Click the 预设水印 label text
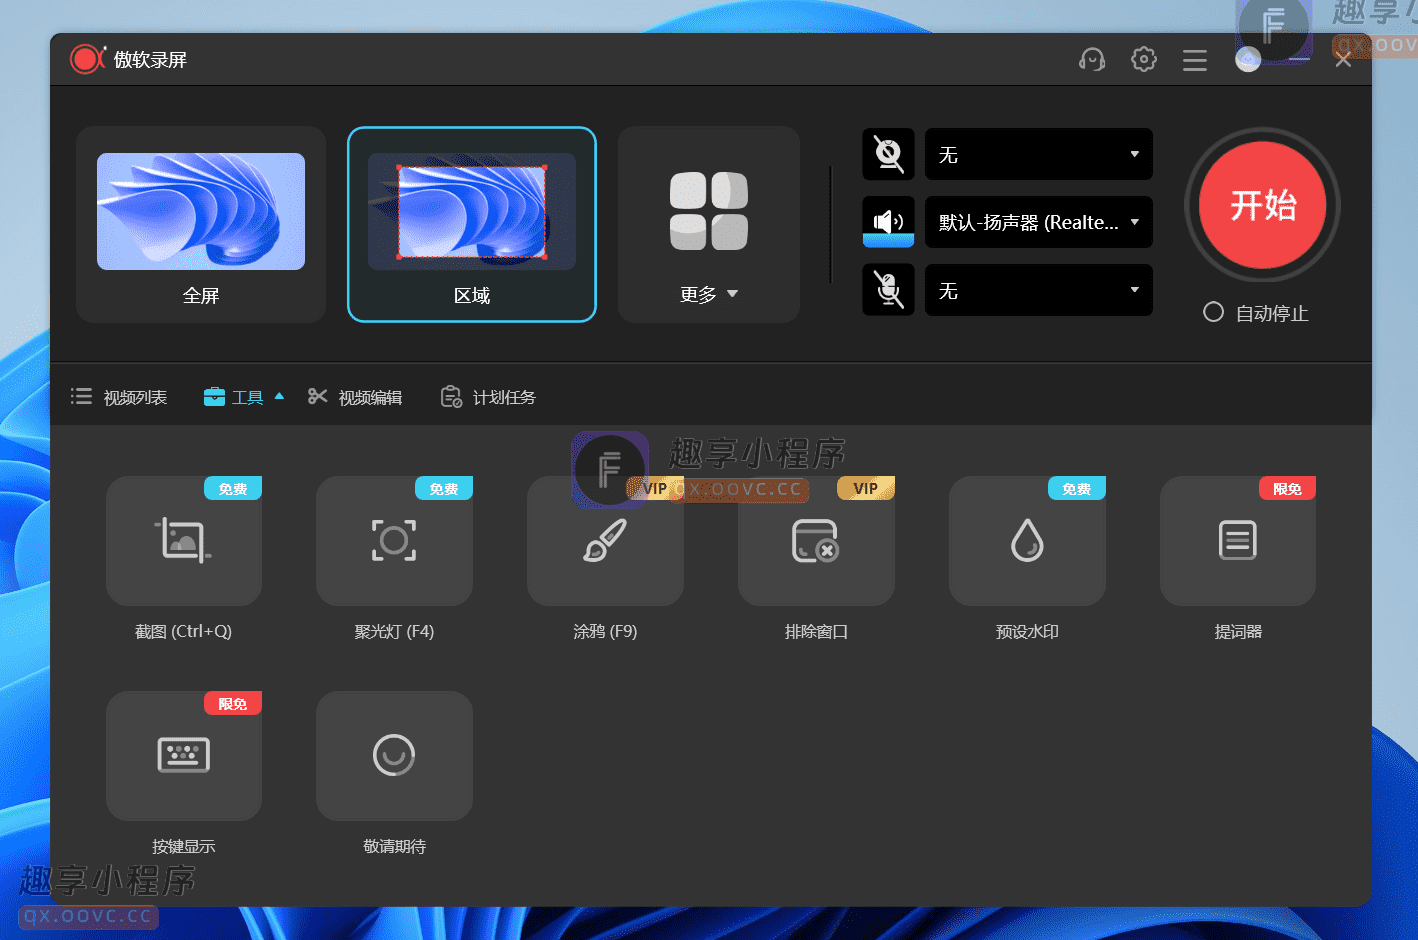Viewport: 1418px width, 940px height. click(x=1027, y=632)
